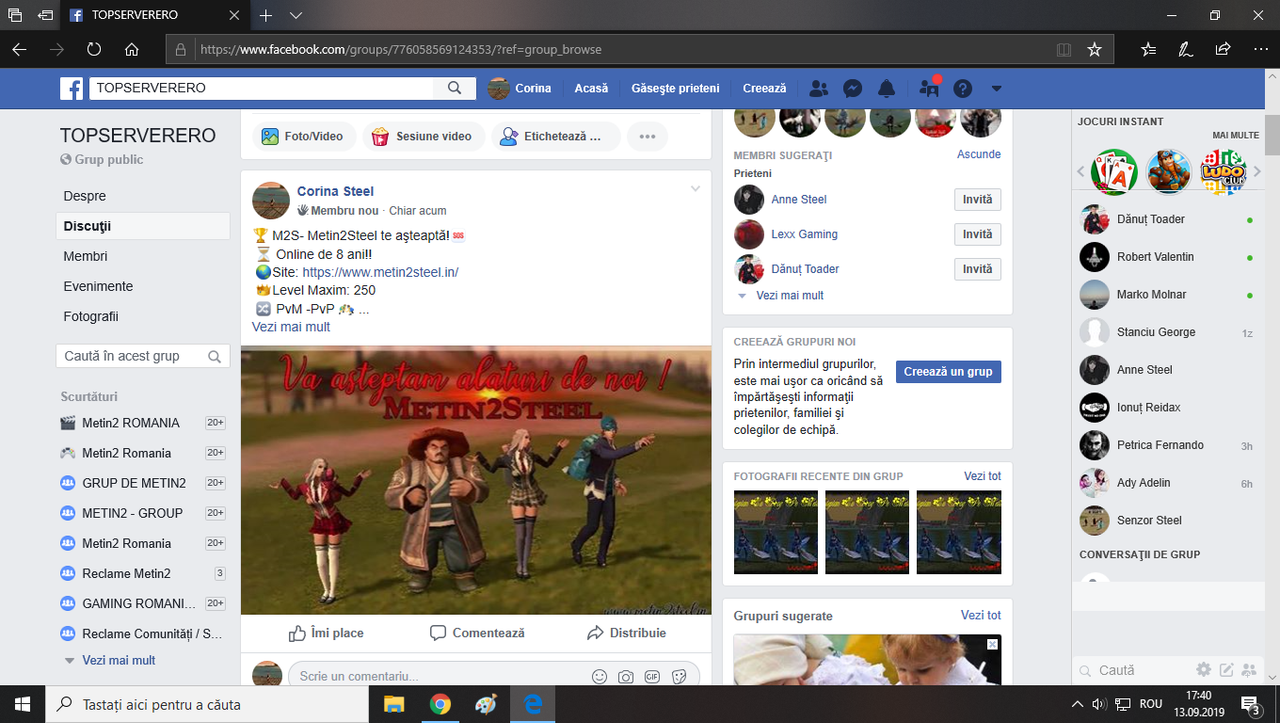
Task: Click the emoji icon in comment box
Action: coord(600,677)
